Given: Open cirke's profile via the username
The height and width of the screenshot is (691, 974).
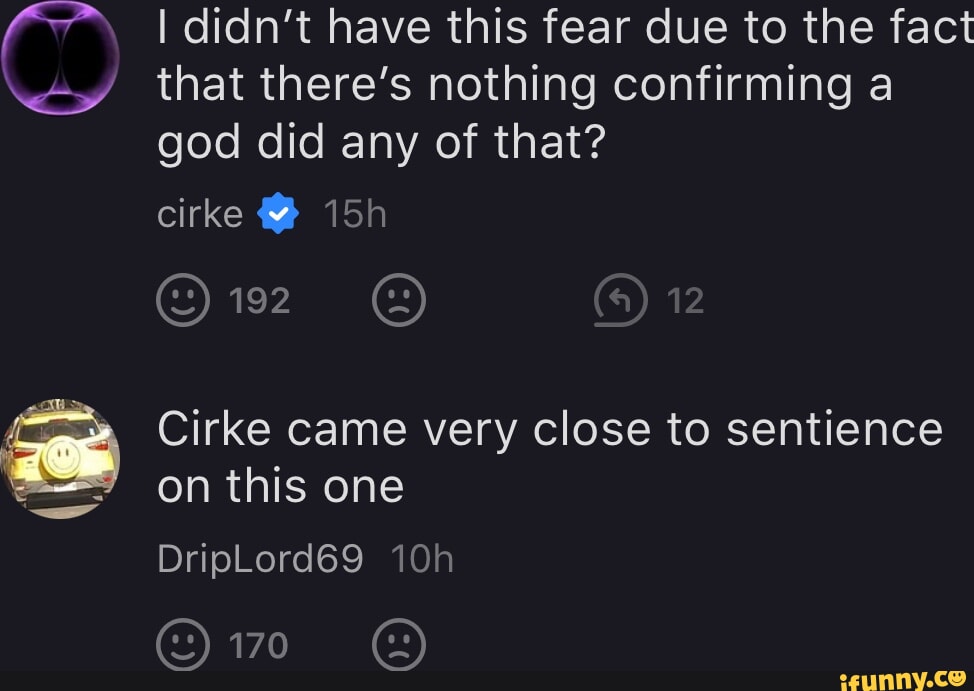Looking at the screenshot, I should (x=199, y=213).
